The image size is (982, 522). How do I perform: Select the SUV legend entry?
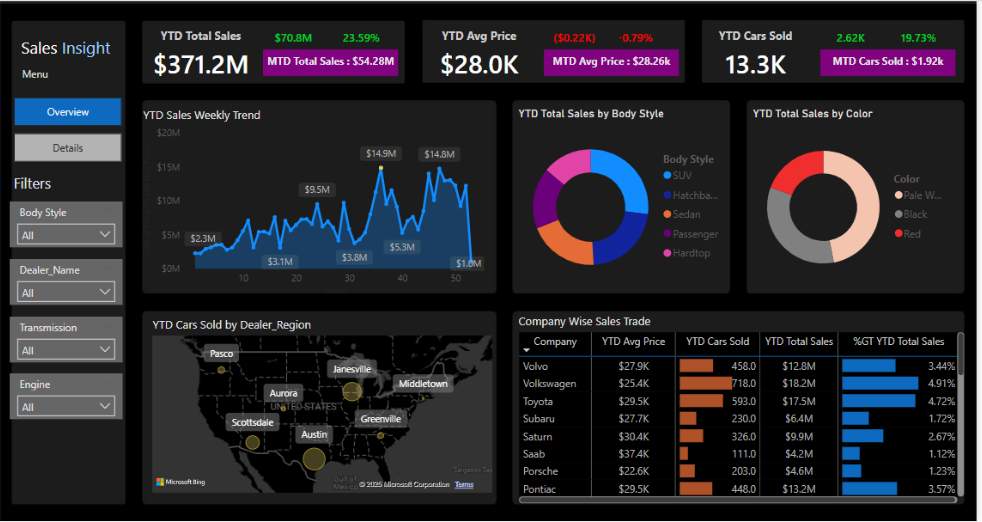[x=678, y=176]
